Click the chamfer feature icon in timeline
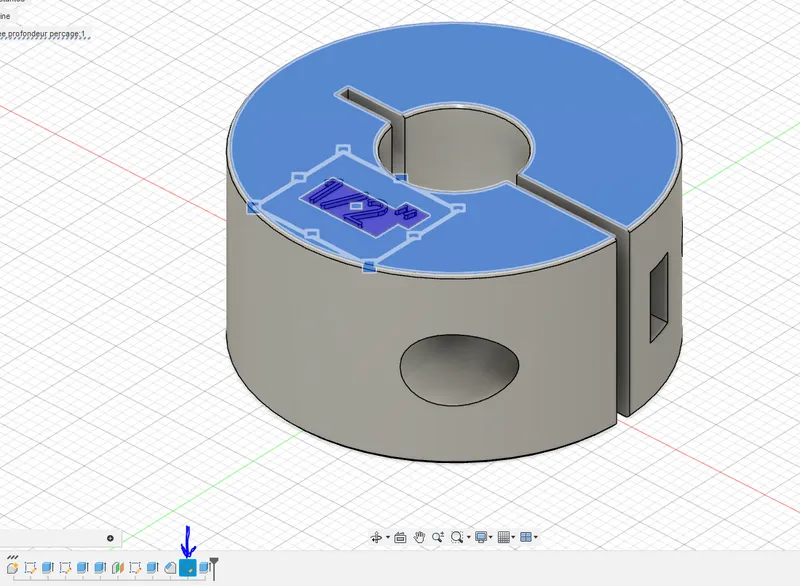The width and height of the screenshot is (800, 586). pyautogui.click(x=170, y=568)
